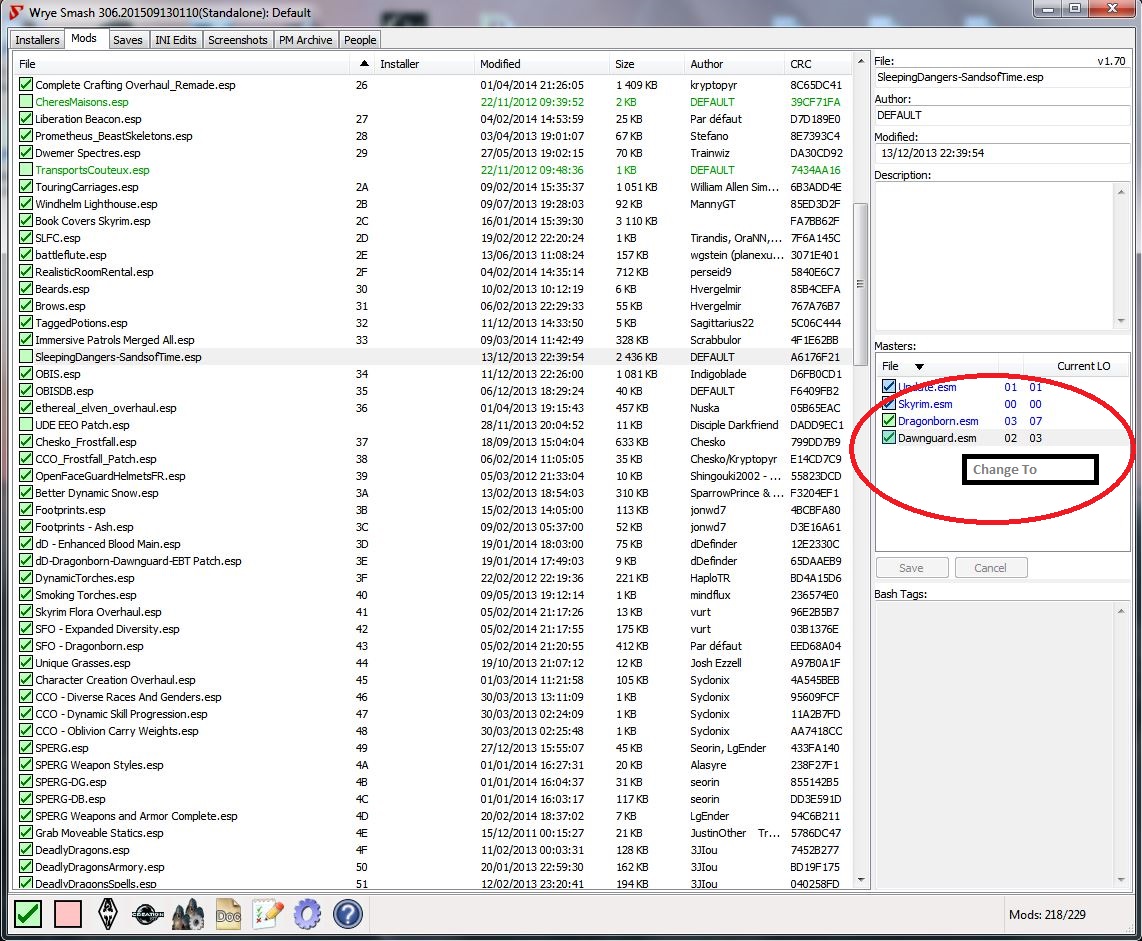Click the Modified date field
The image size is (1142, 941).
point(1001,153)
